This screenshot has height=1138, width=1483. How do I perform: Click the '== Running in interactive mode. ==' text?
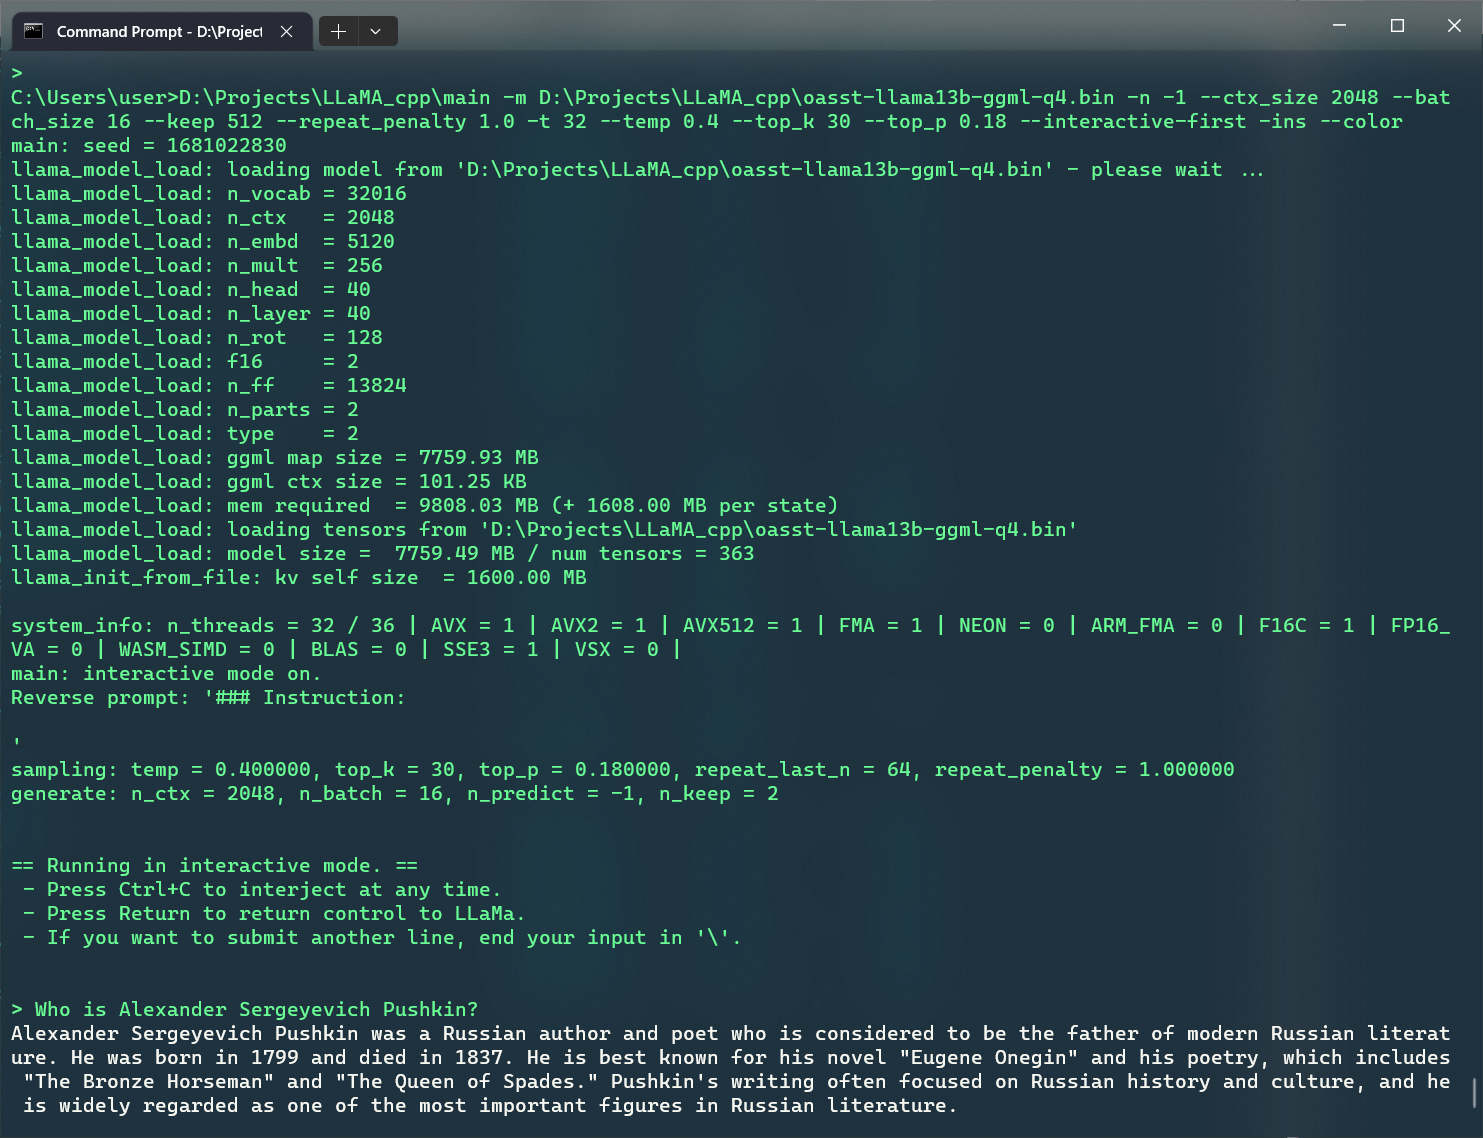pos(214,865)
